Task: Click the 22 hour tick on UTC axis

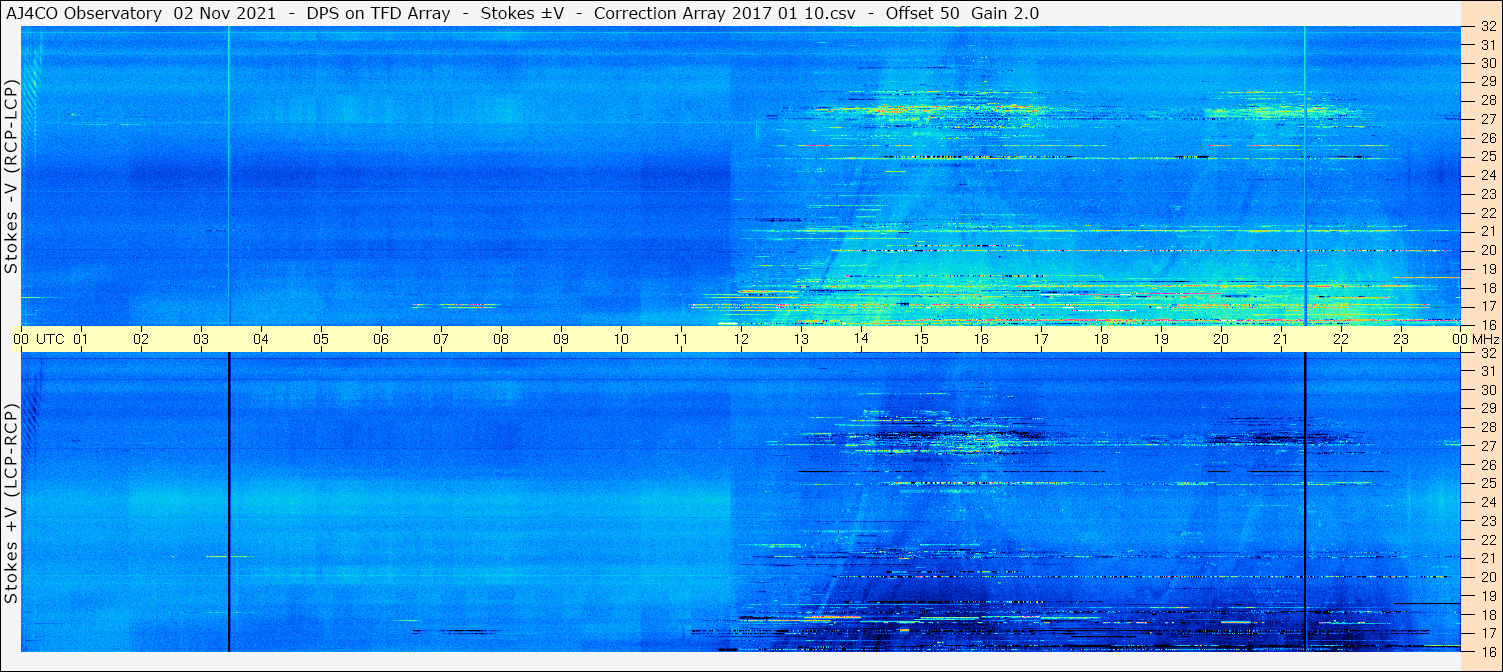Action: tap(1341, 339)
